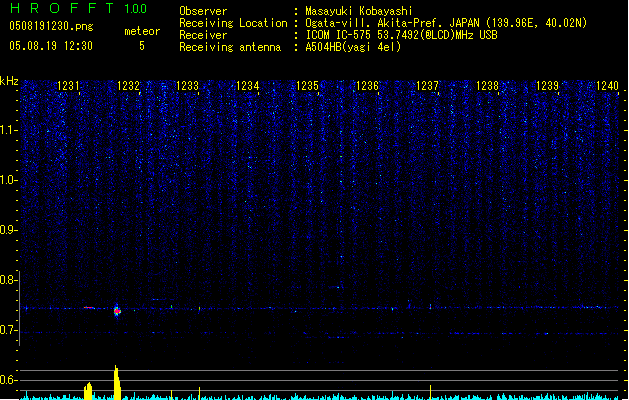Click the red streak echo near 1231

click(x=89, y=308)
